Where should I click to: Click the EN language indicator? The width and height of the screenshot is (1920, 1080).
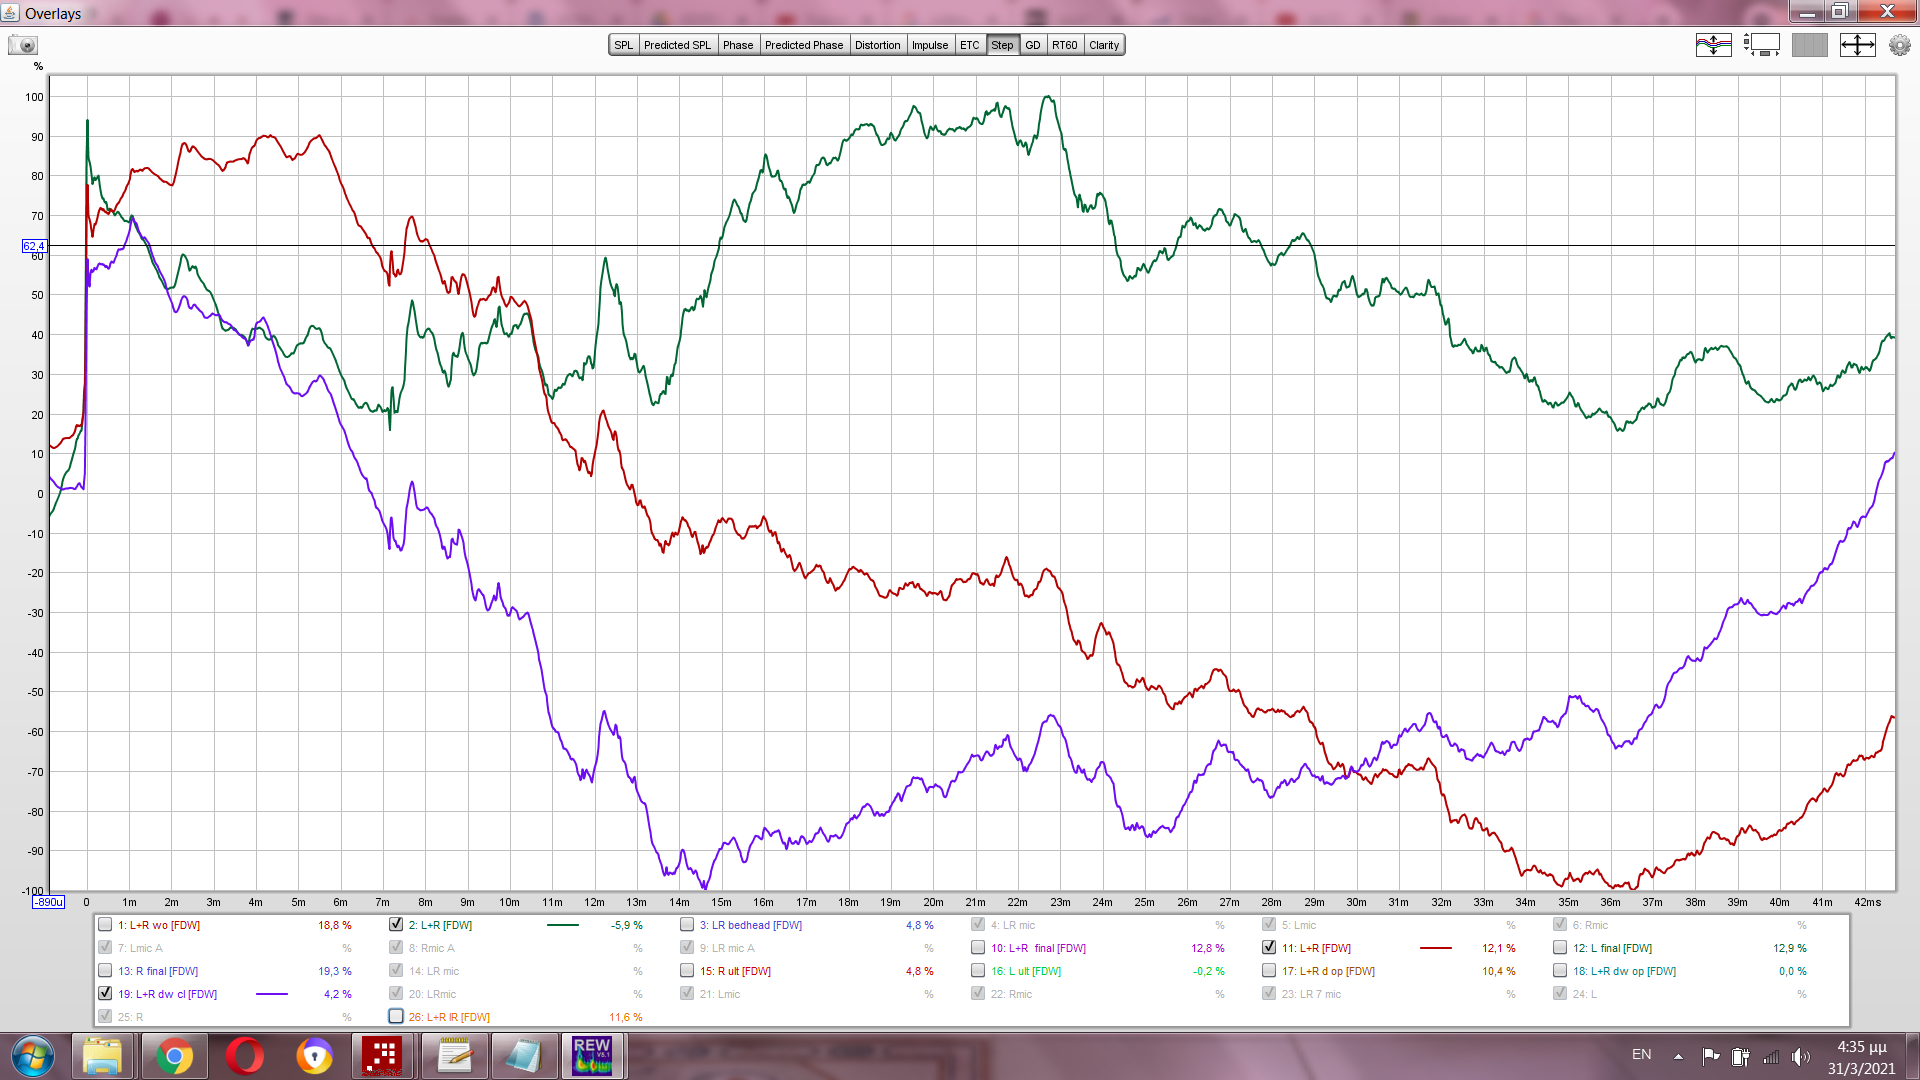pos(1641,1055)
